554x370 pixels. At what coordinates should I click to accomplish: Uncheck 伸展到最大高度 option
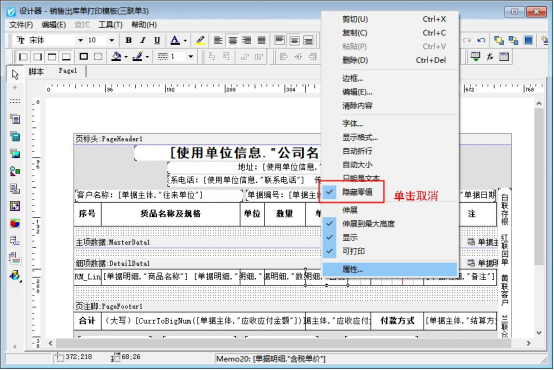coord(368,224)
